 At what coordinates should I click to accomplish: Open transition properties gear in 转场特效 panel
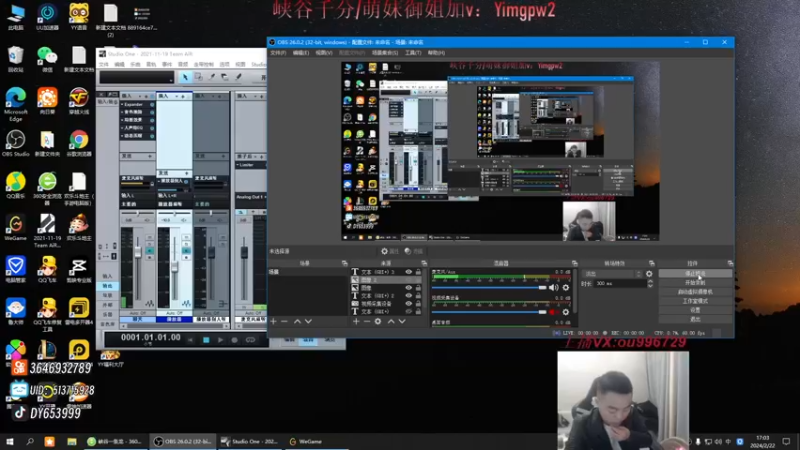[x=649, y=274]
